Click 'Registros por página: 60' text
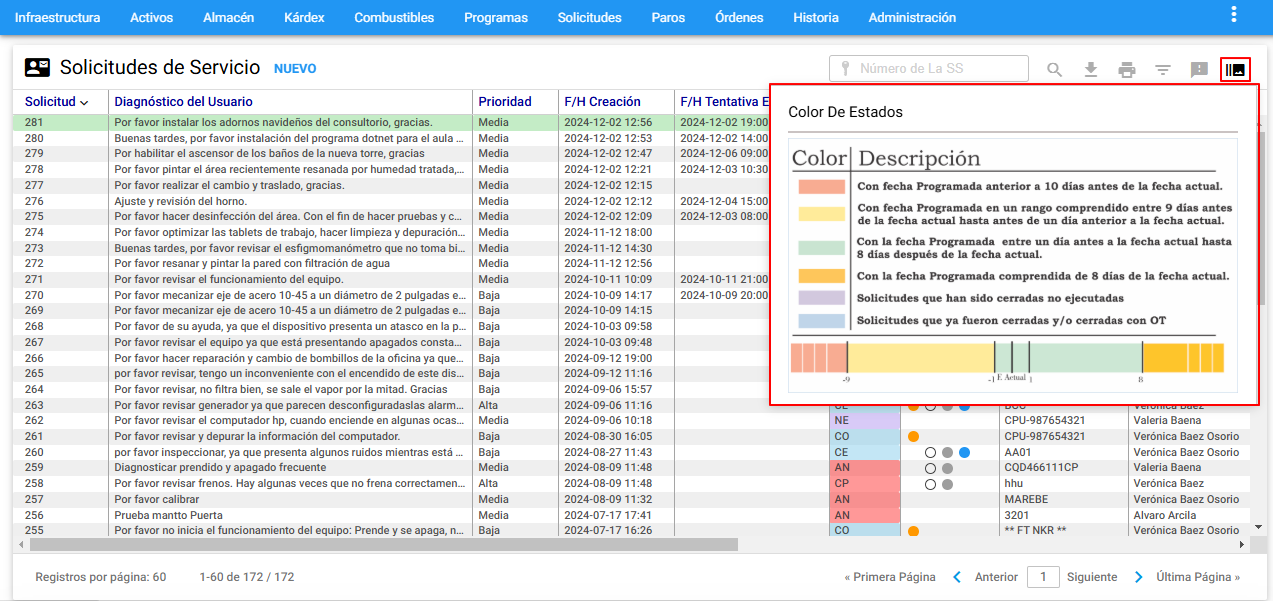This screenshot has height=601, width=1273. (x=101, y=577)
